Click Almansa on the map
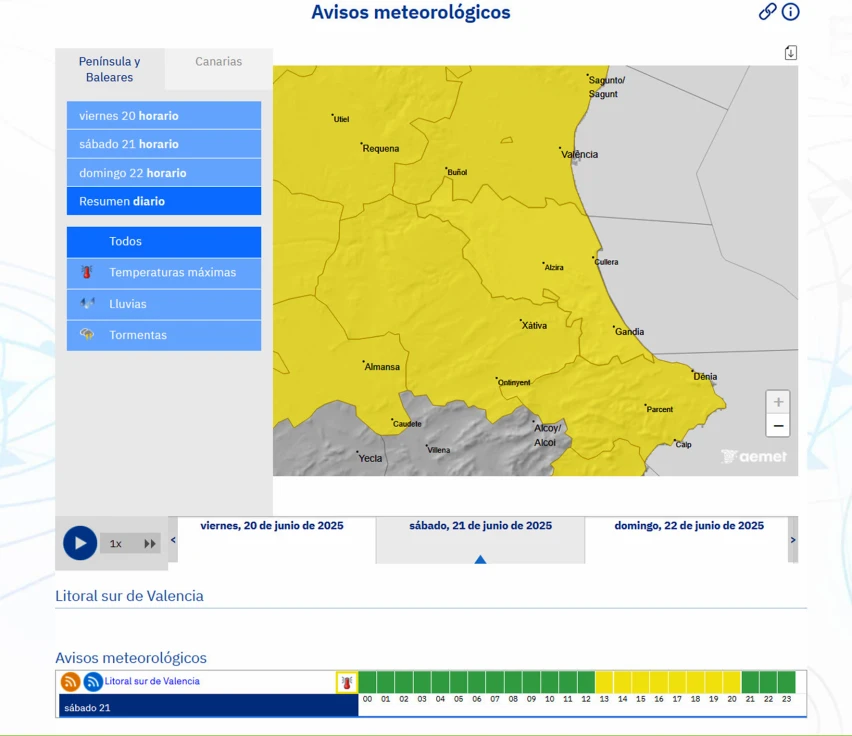852x736 pixels. pyautogui.click(x=382, y=367)
